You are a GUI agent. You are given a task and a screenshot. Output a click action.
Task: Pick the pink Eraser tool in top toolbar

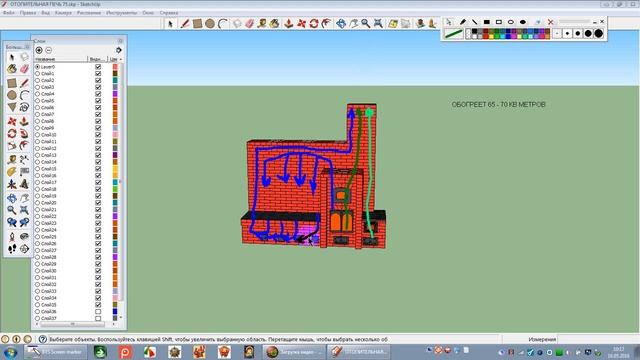[x=249, y=24]
